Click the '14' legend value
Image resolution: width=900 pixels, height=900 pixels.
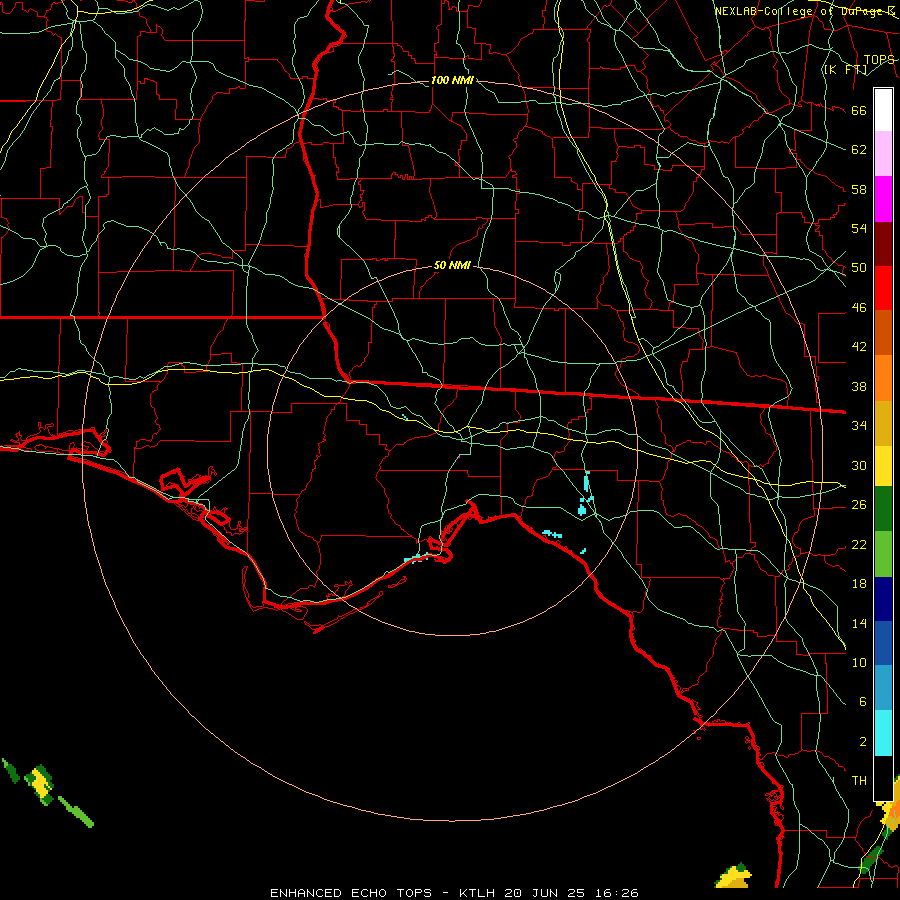859,623
